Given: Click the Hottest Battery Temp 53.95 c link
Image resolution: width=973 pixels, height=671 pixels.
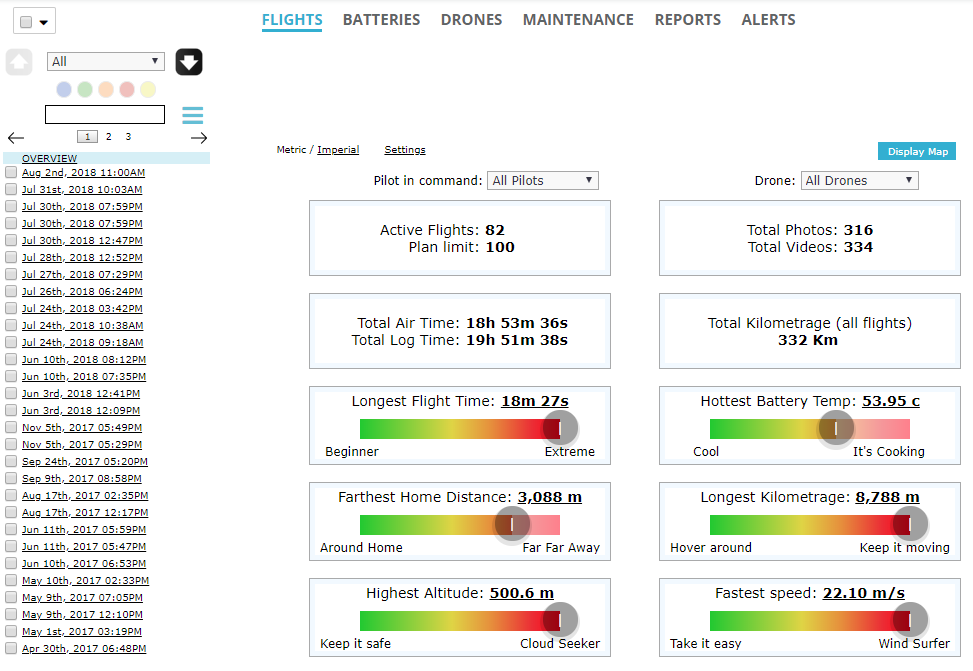Looking at the screenshot, I should 890,401.
